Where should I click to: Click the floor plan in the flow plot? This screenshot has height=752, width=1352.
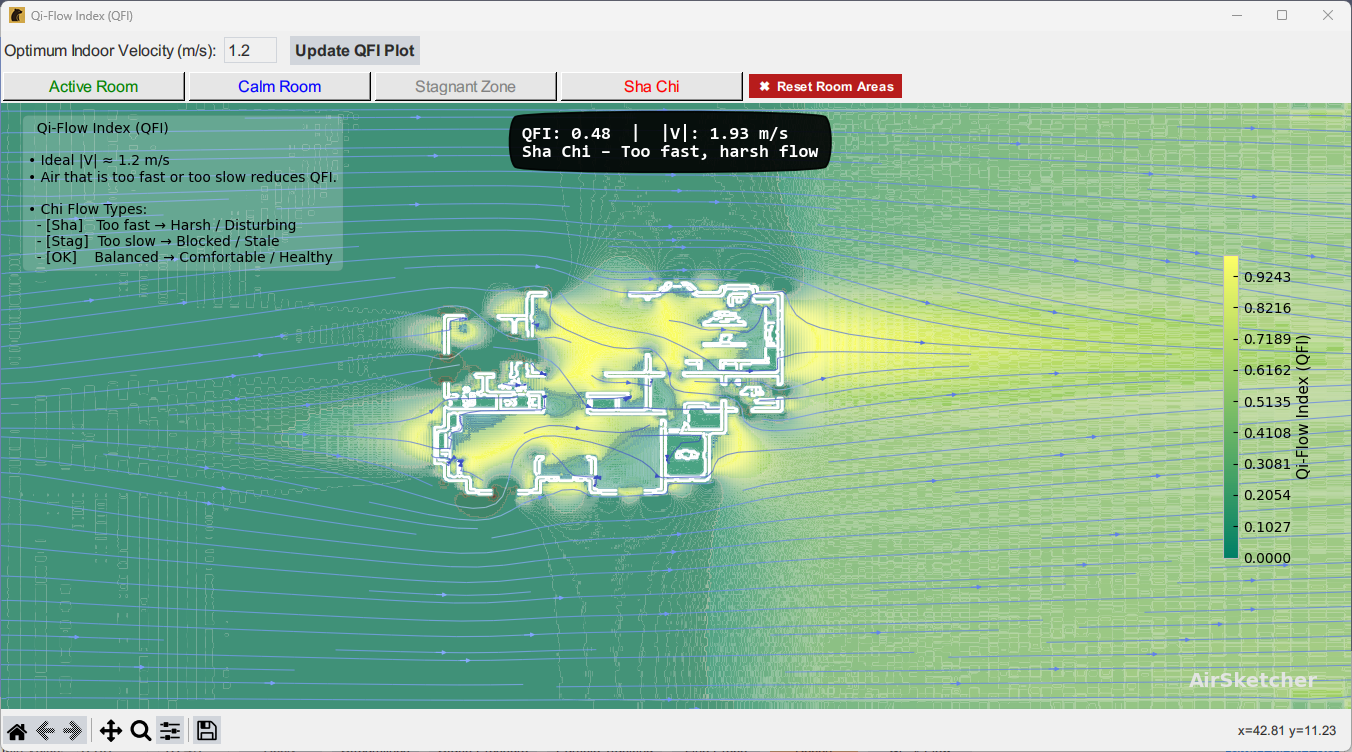pyautogui.click(x=610, y=395)
